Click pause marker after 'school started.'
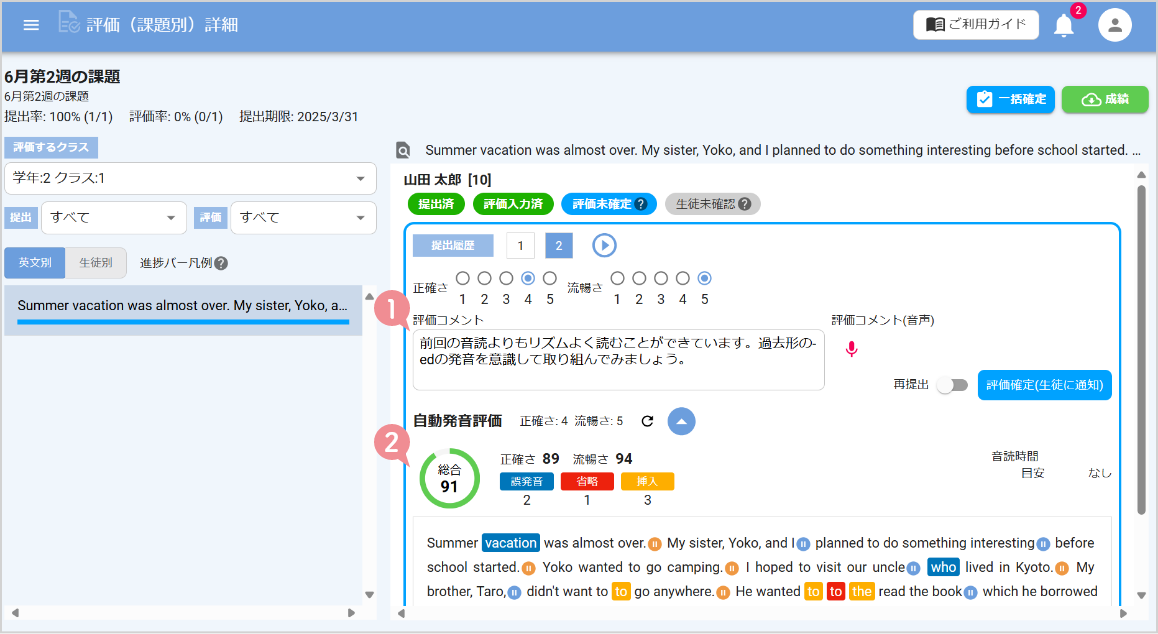The width and height of the screenshot is (1158, 634). 528,569
